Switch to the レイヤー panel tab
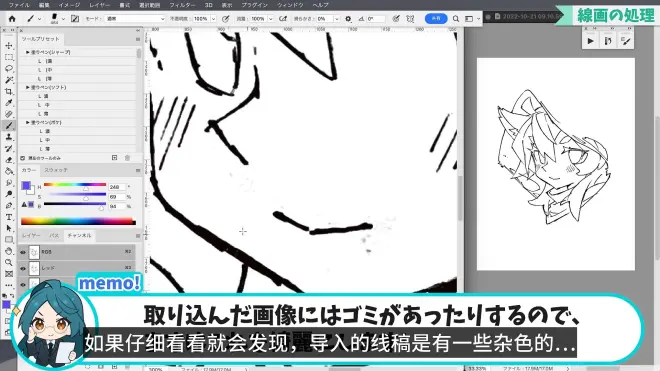This screenshot has width=660, height=371. point(31,235)
